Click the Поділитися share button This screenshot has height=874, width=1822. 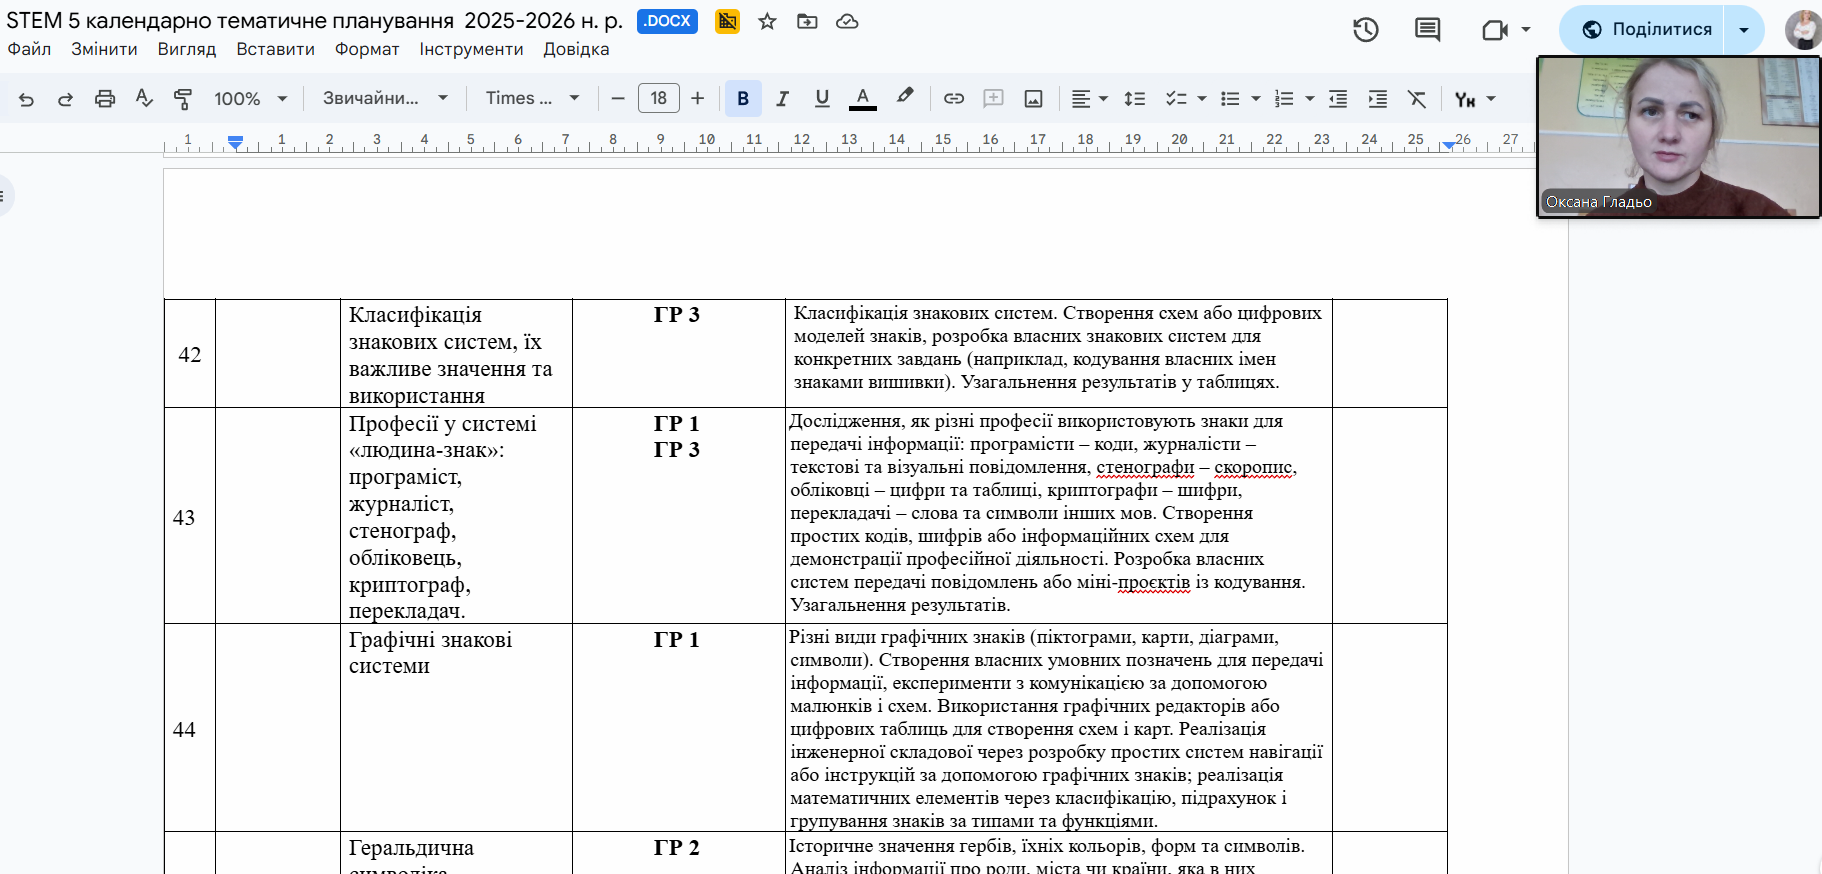point(1646,30)
